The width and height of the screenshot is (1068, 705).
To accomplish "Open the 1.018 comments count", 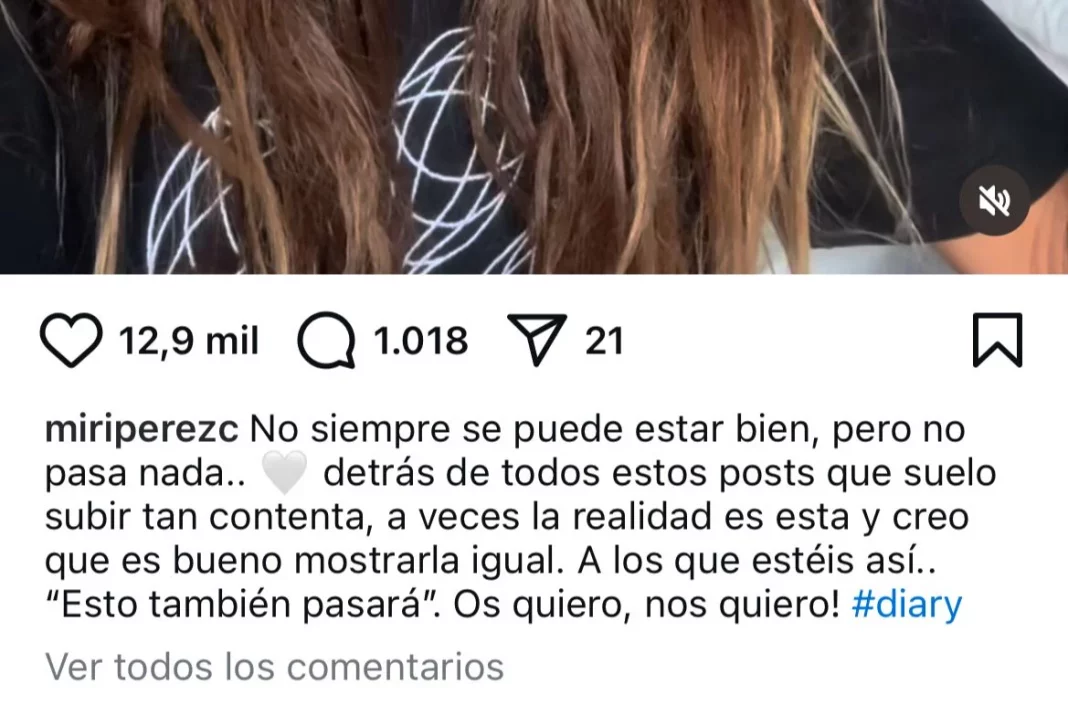I will point(421,341).
